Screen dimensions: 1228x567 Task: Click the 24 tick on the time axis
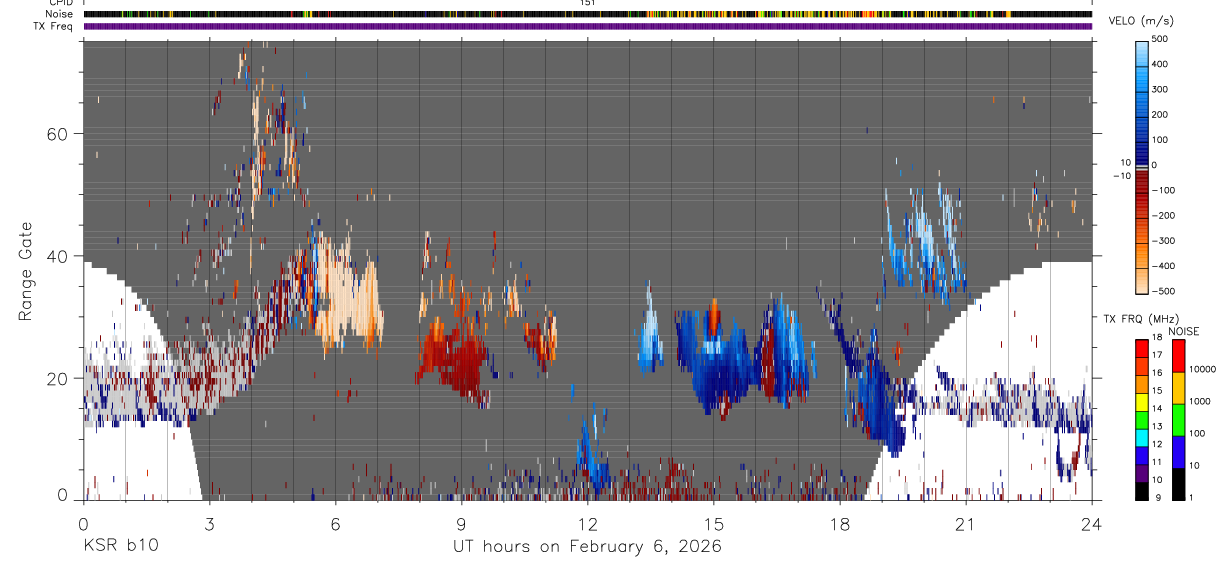point(1091,523)
